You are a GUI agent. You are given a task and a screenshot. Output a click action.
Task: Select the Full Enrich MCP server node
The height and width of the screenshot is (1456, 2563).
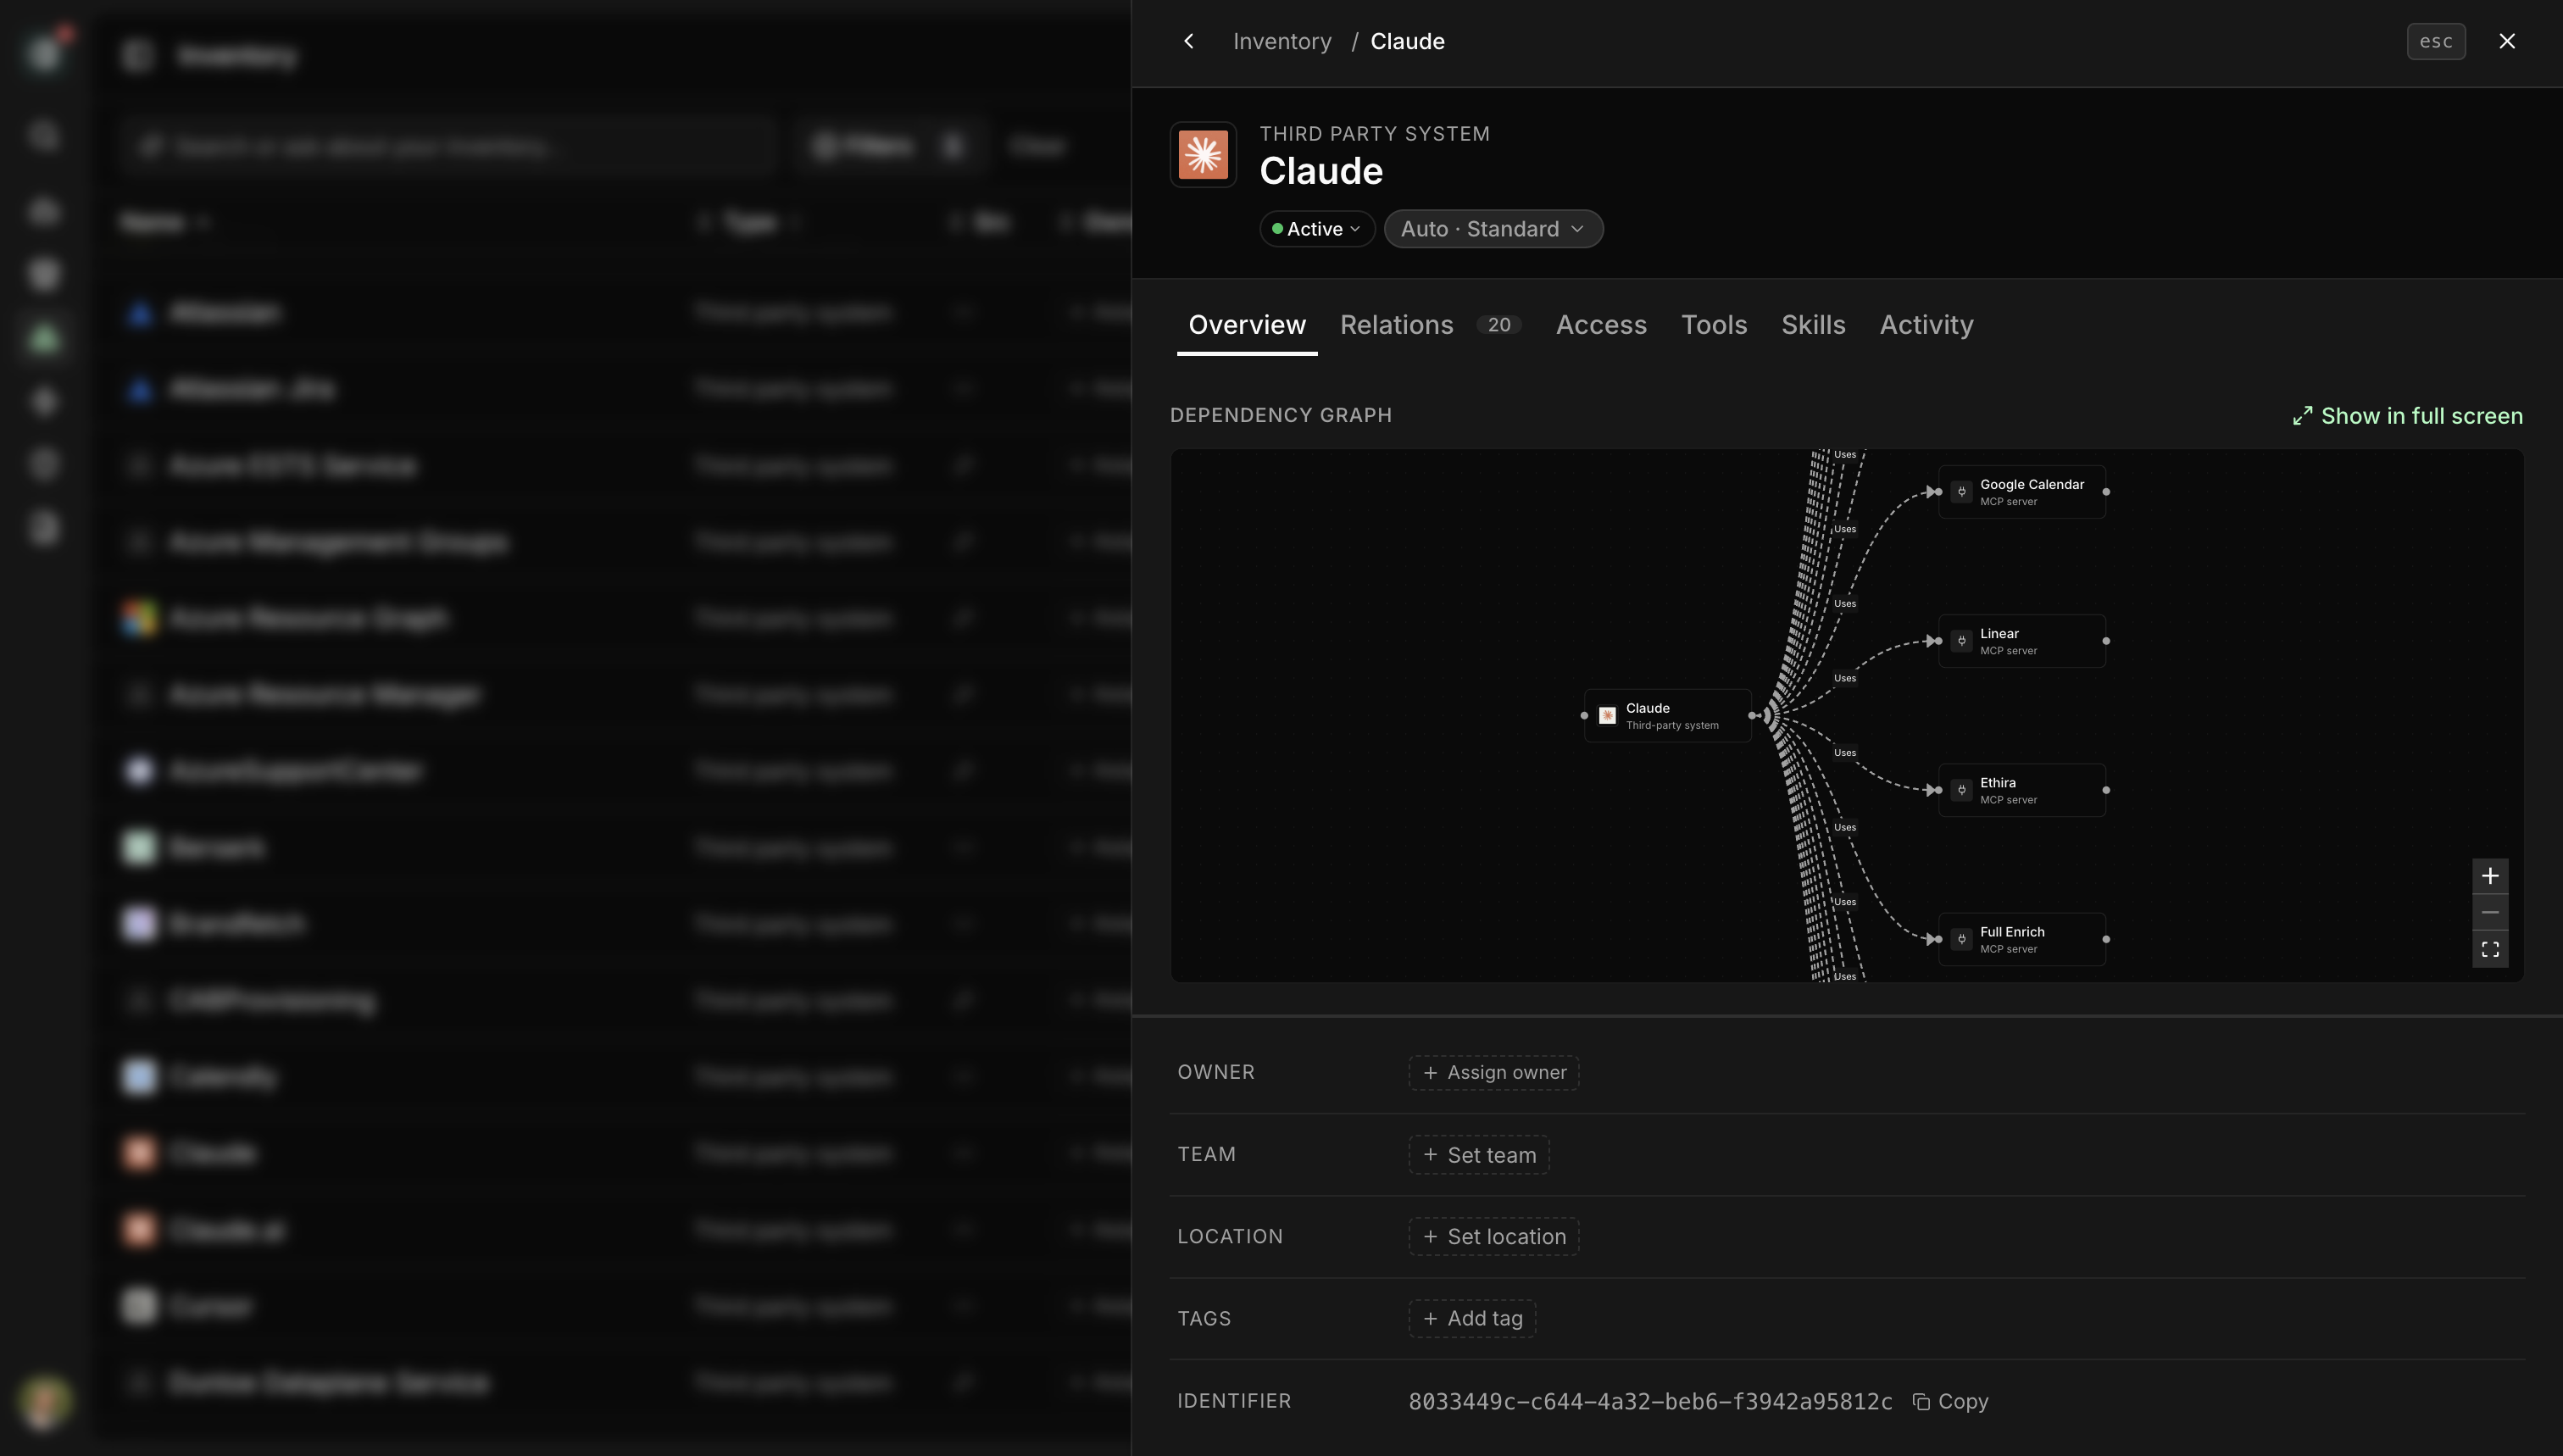click(x=2022, y=939)
